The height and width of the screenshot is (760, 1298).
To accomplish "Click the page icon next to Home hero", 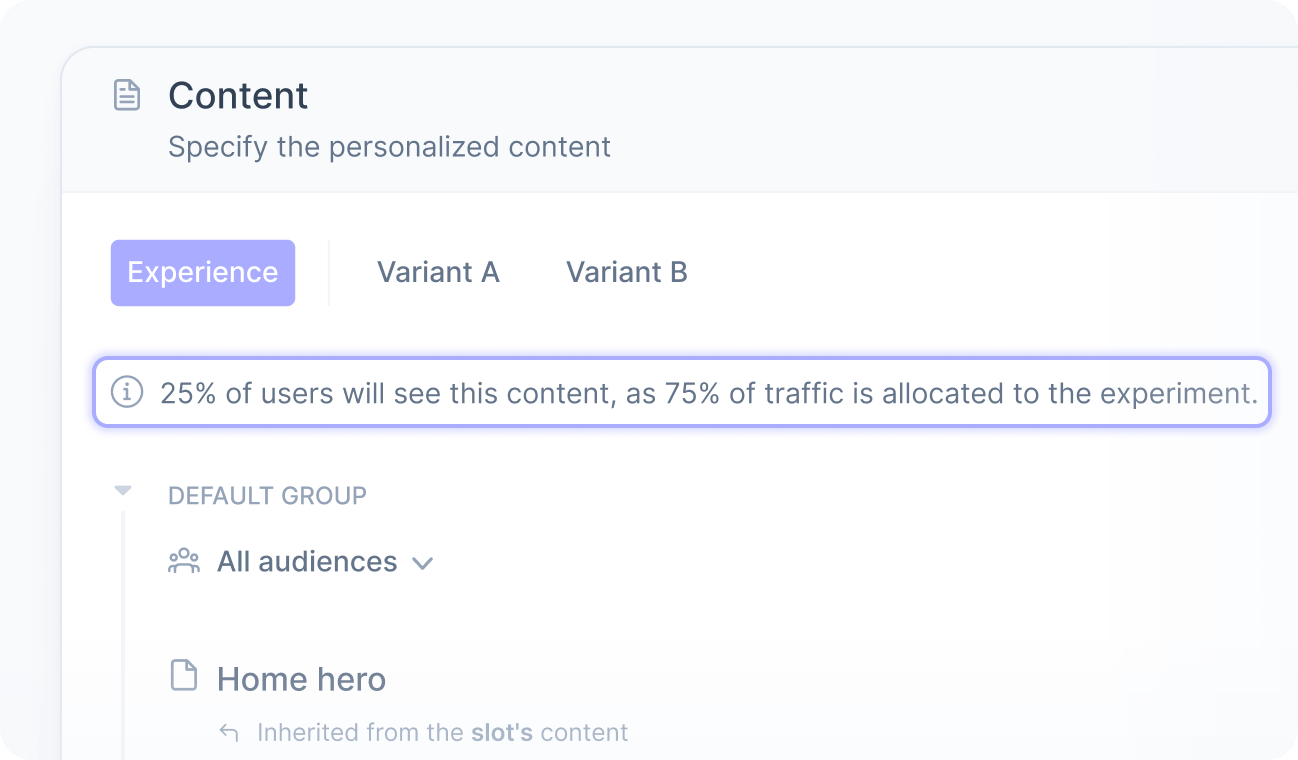I will [x=183, y=676].
